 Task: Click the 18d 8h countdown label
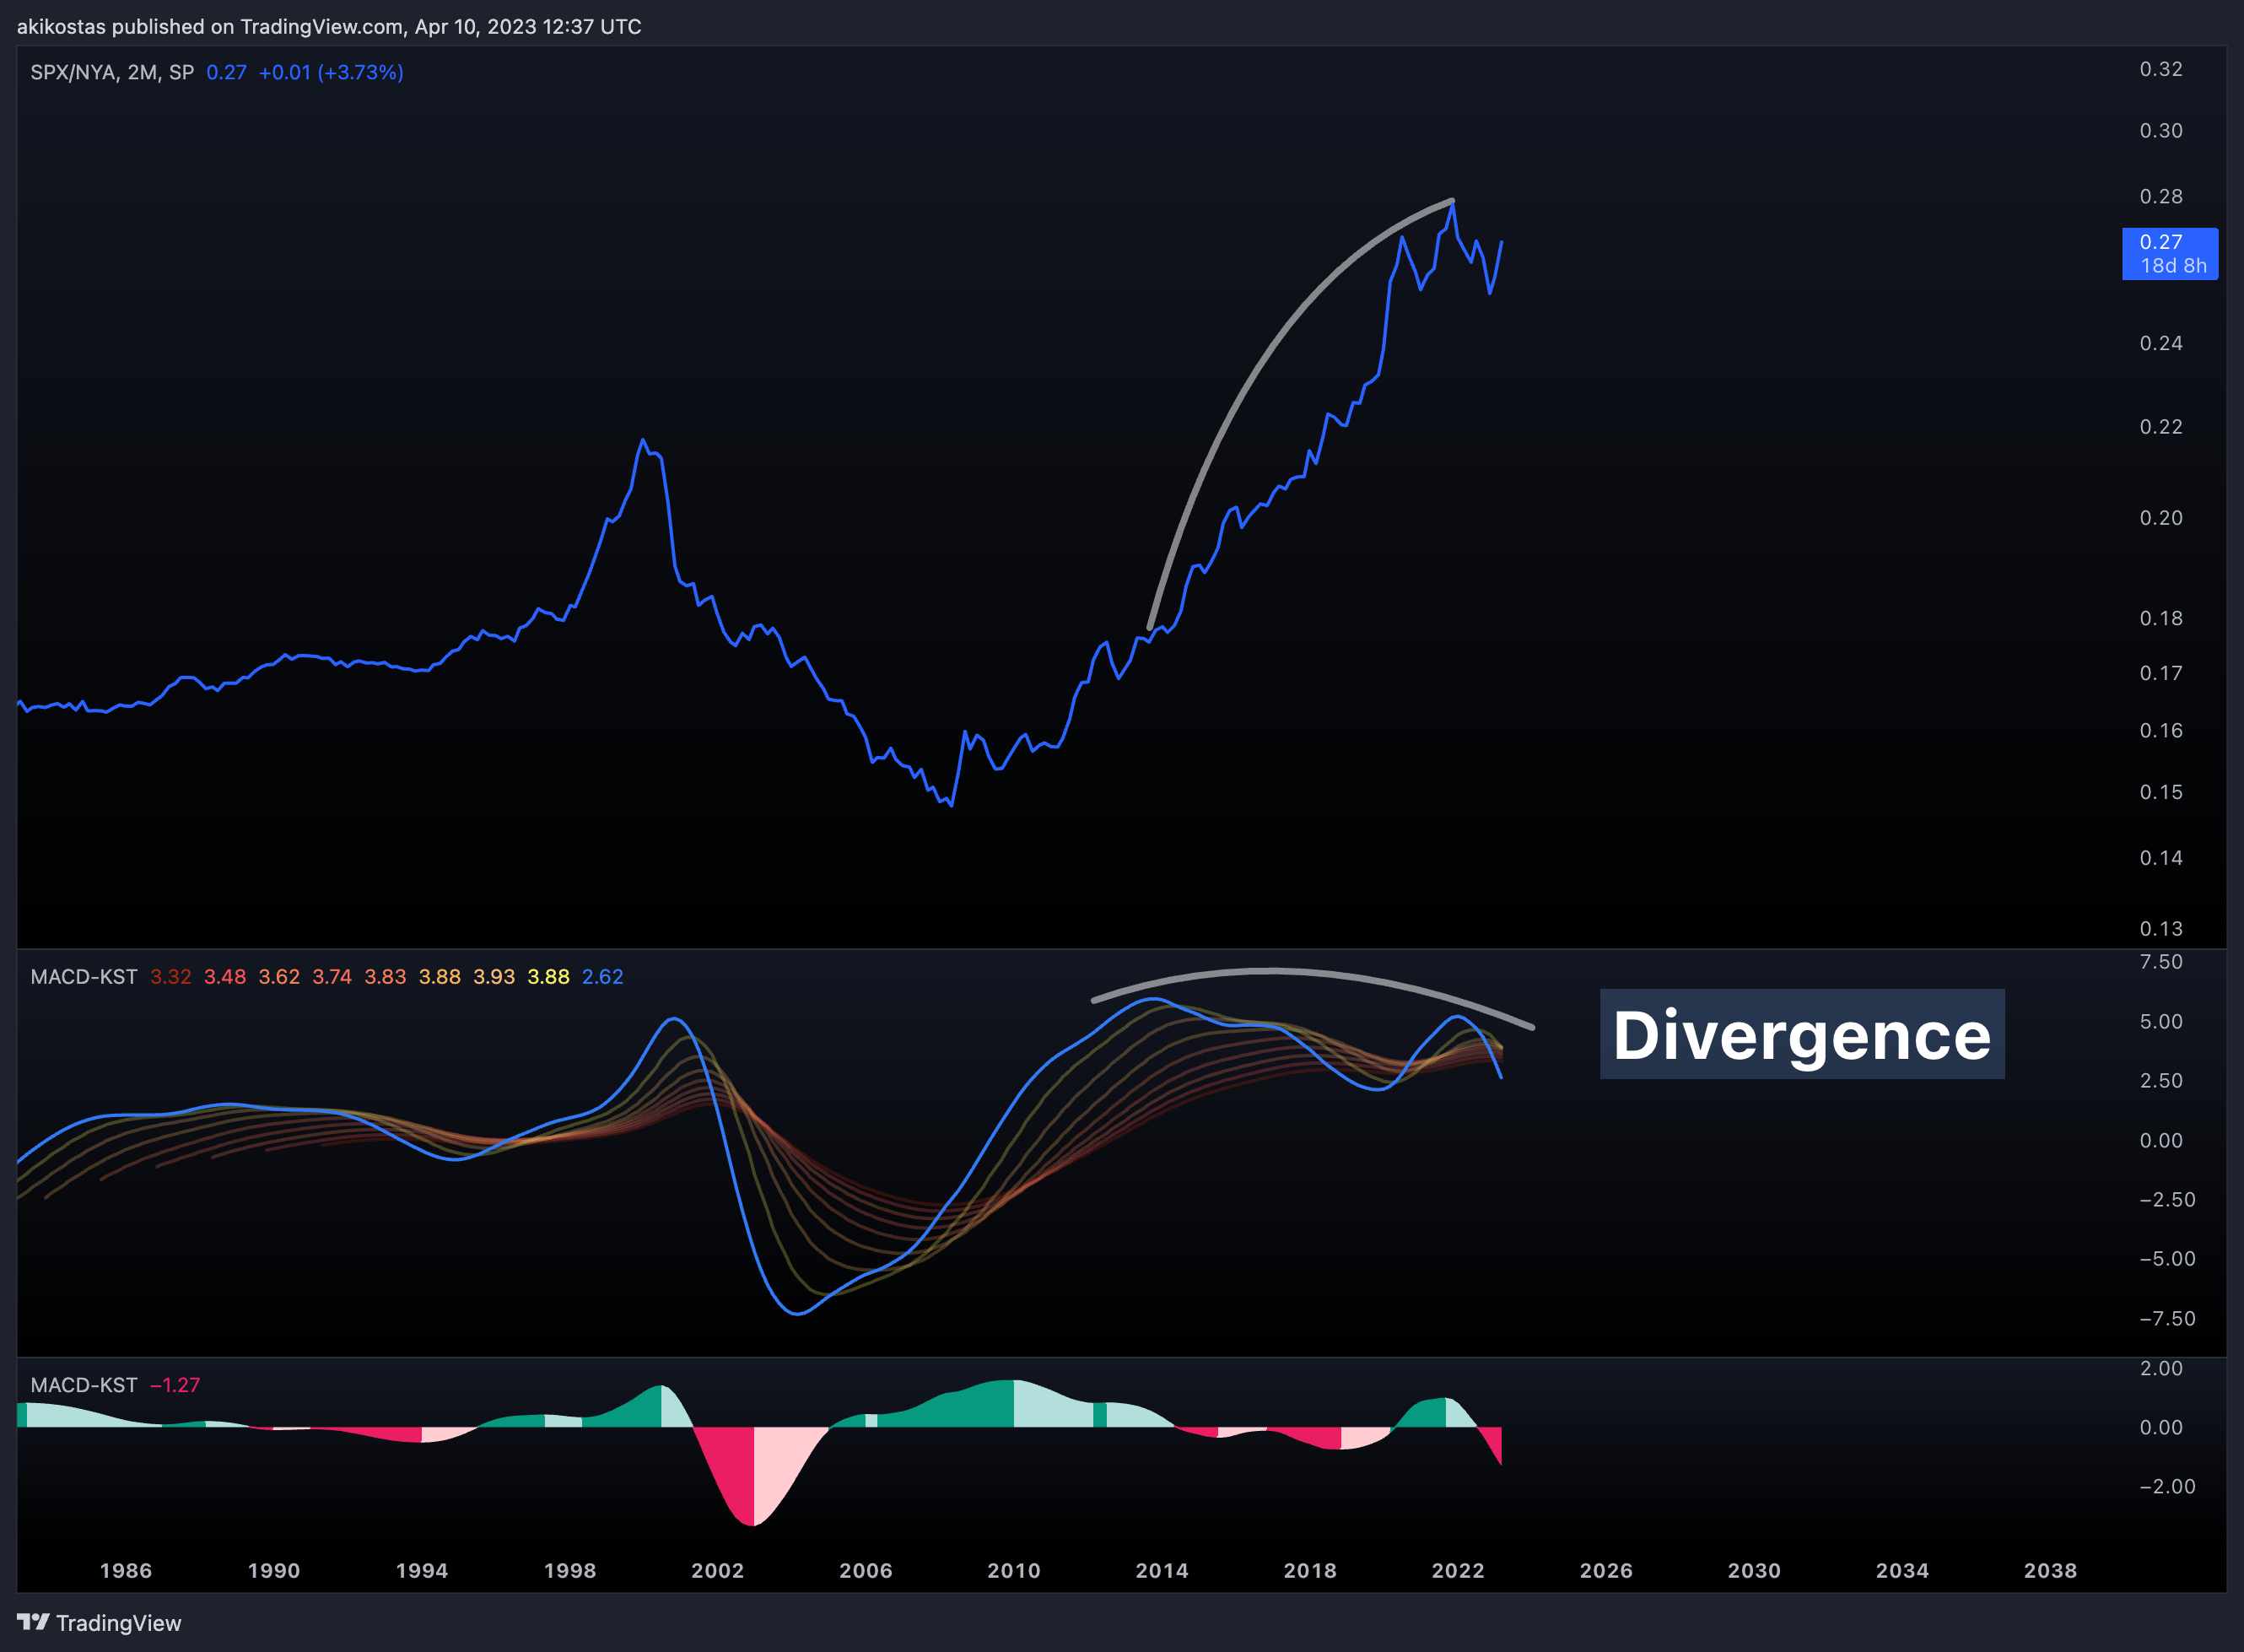pos(2173,266)
